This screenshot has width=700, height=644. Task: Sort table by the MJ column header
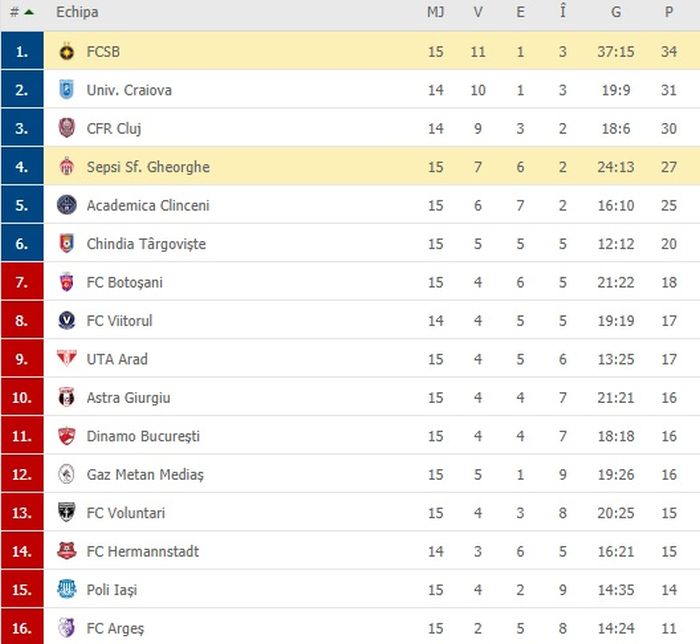click(436, 12)
